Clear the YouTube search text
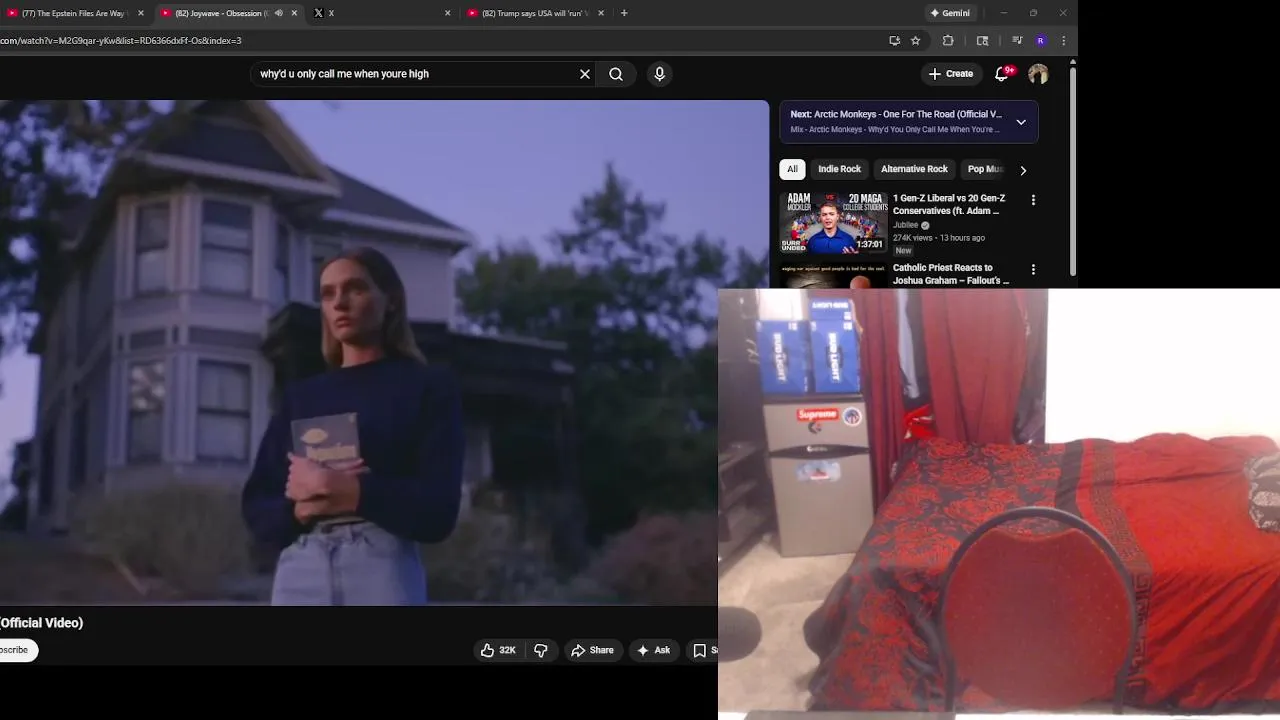The width and height of the screenshot is (1280, 720). click(x=585, y=74)
